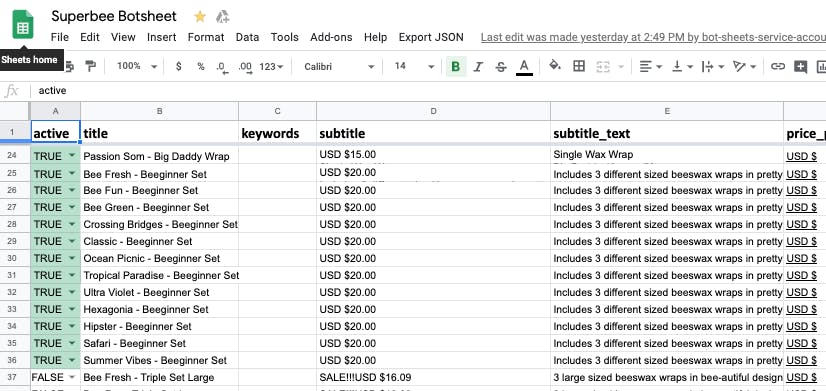Screen dimensions: 826x391
Task: Click the paint format roller icon
Action: click(x=91, y=66)
